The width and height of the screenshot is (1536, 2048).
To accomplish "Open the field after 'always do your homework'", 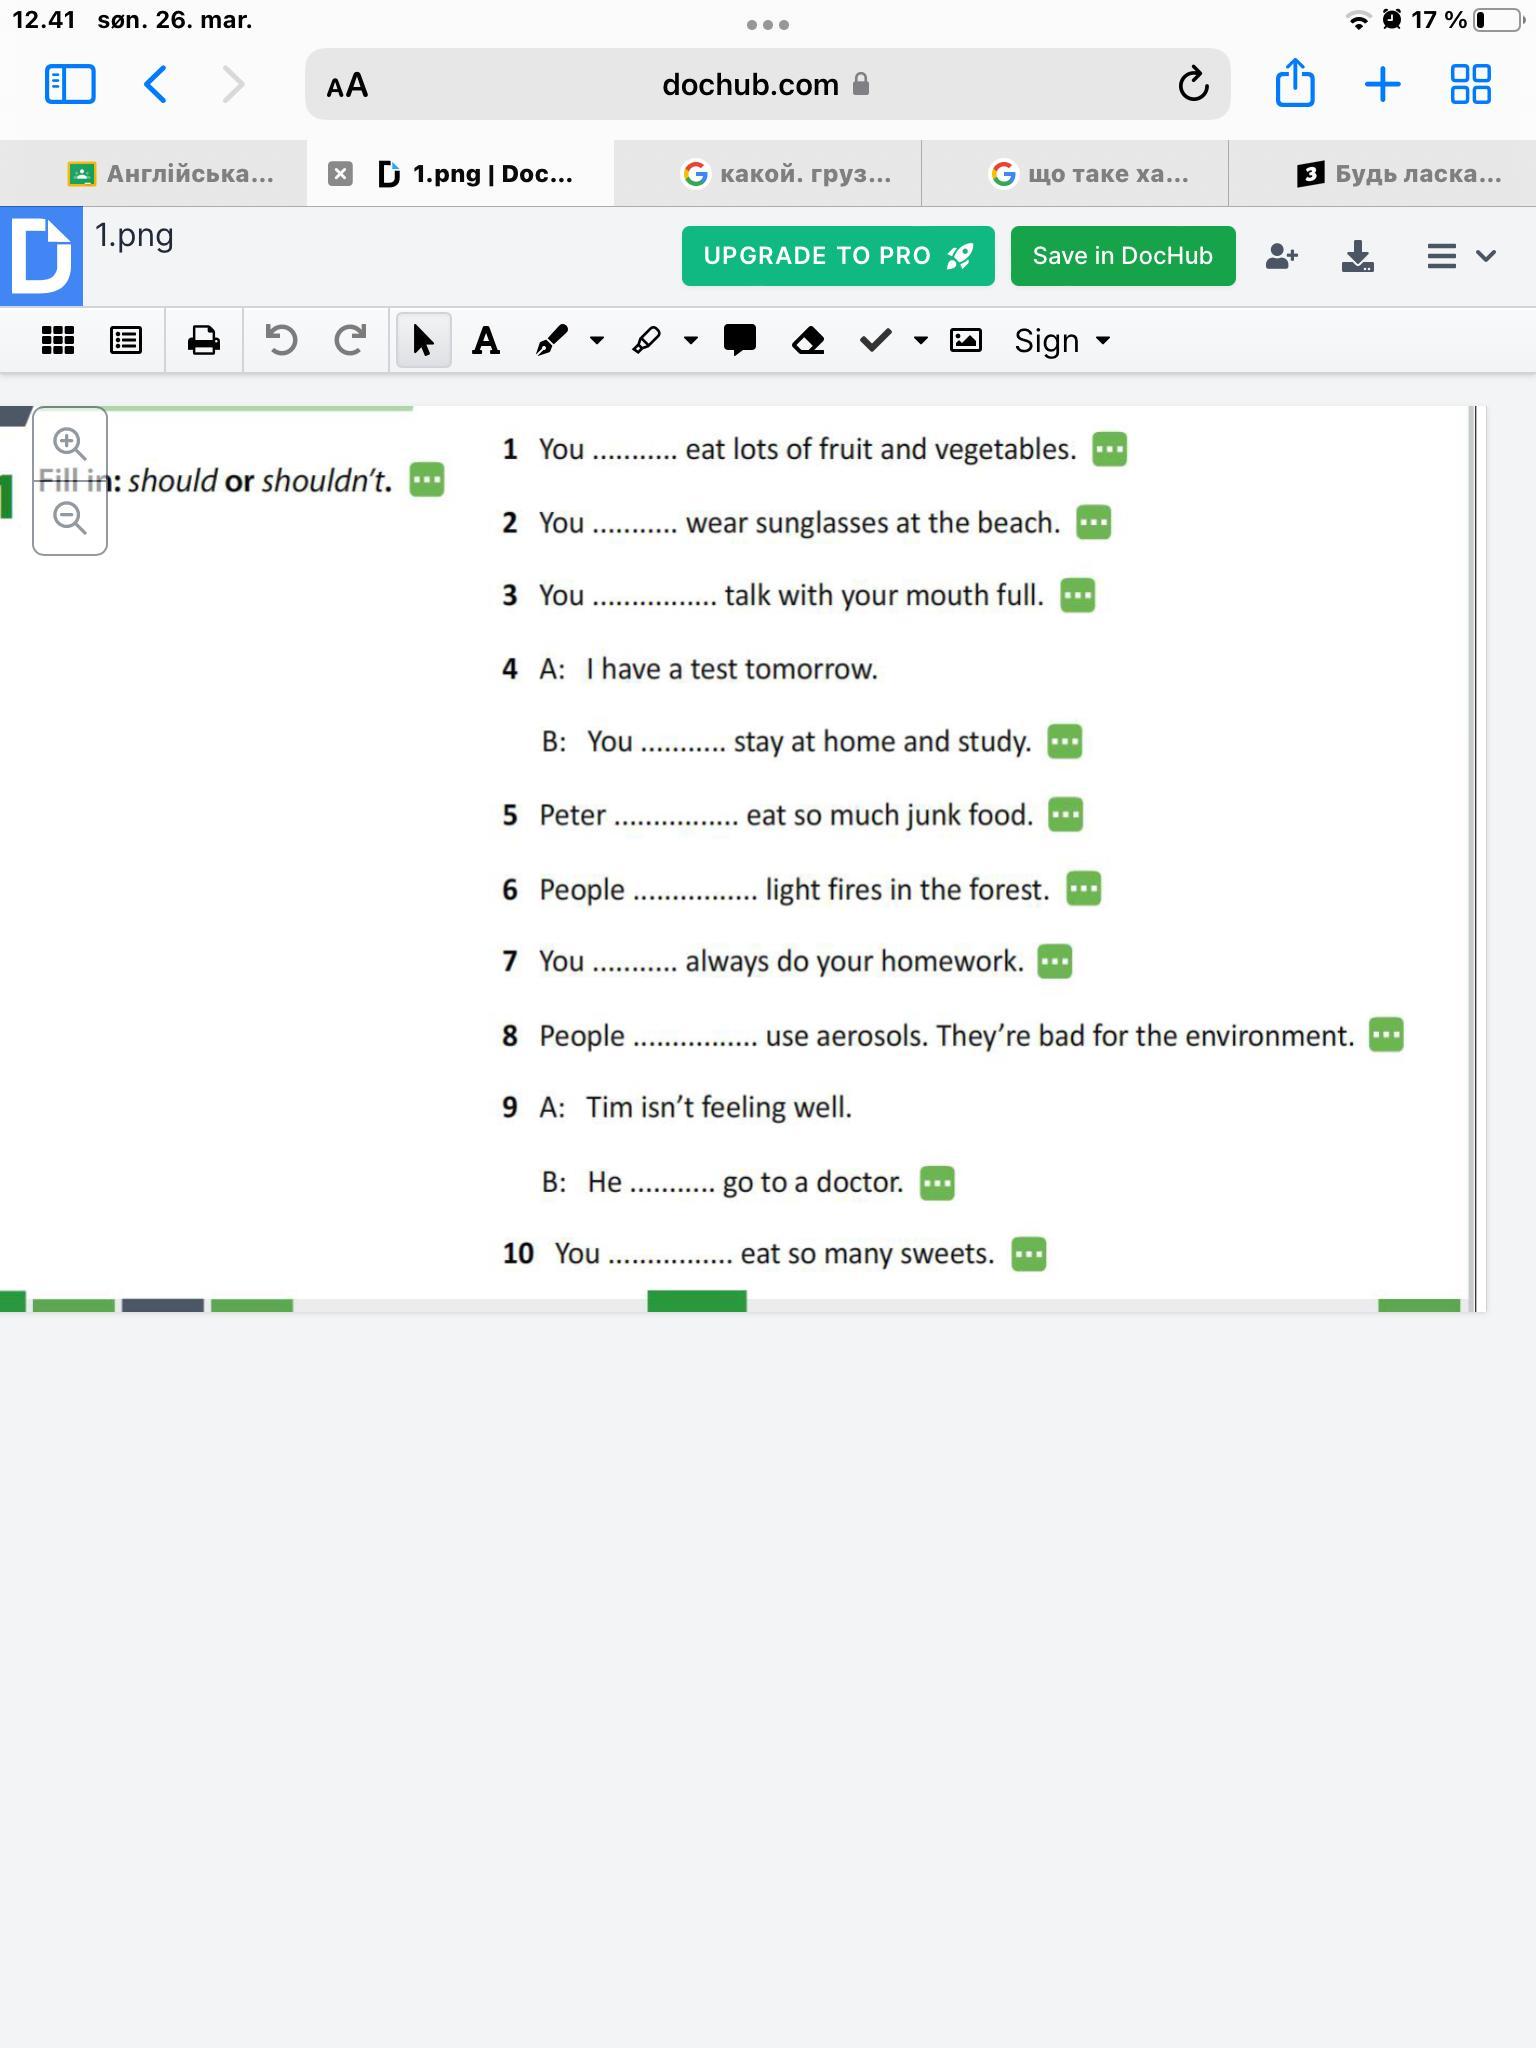I will (x=1055, y=961).
